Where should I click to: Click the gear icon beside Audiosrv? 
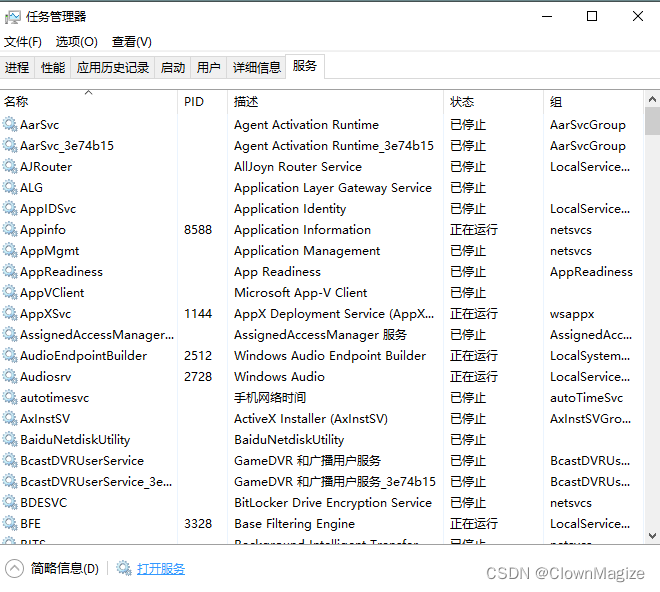click(10, 376)
